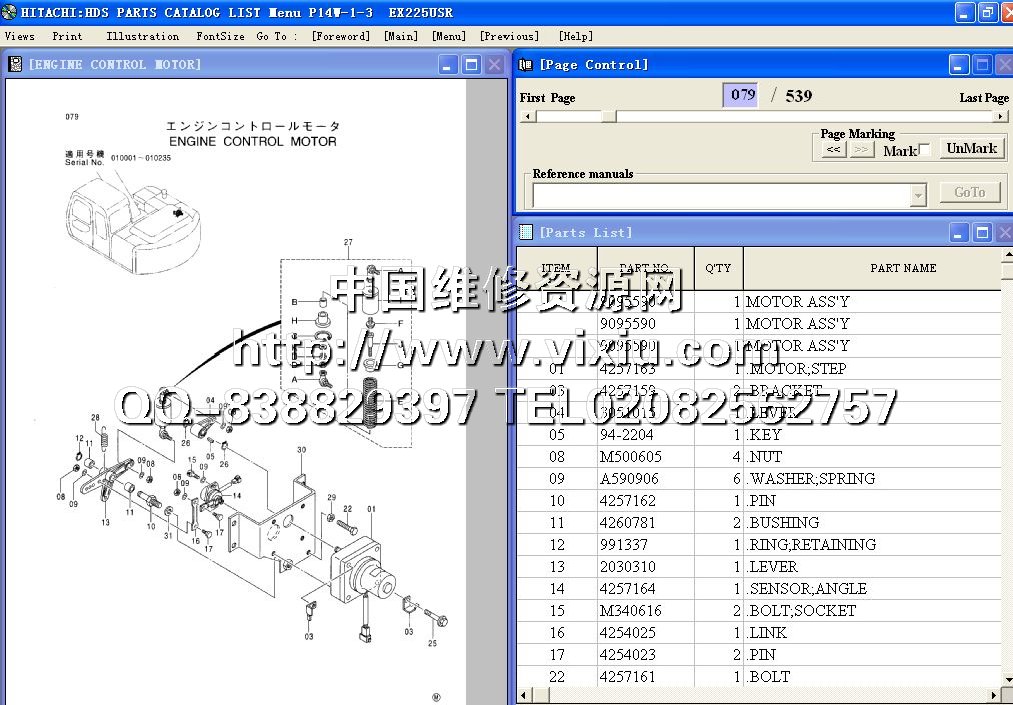Screen dimensions: 1013x705
Task: Select the SENSOR;ANGLE row in parts list
Action: click(806, 589)
